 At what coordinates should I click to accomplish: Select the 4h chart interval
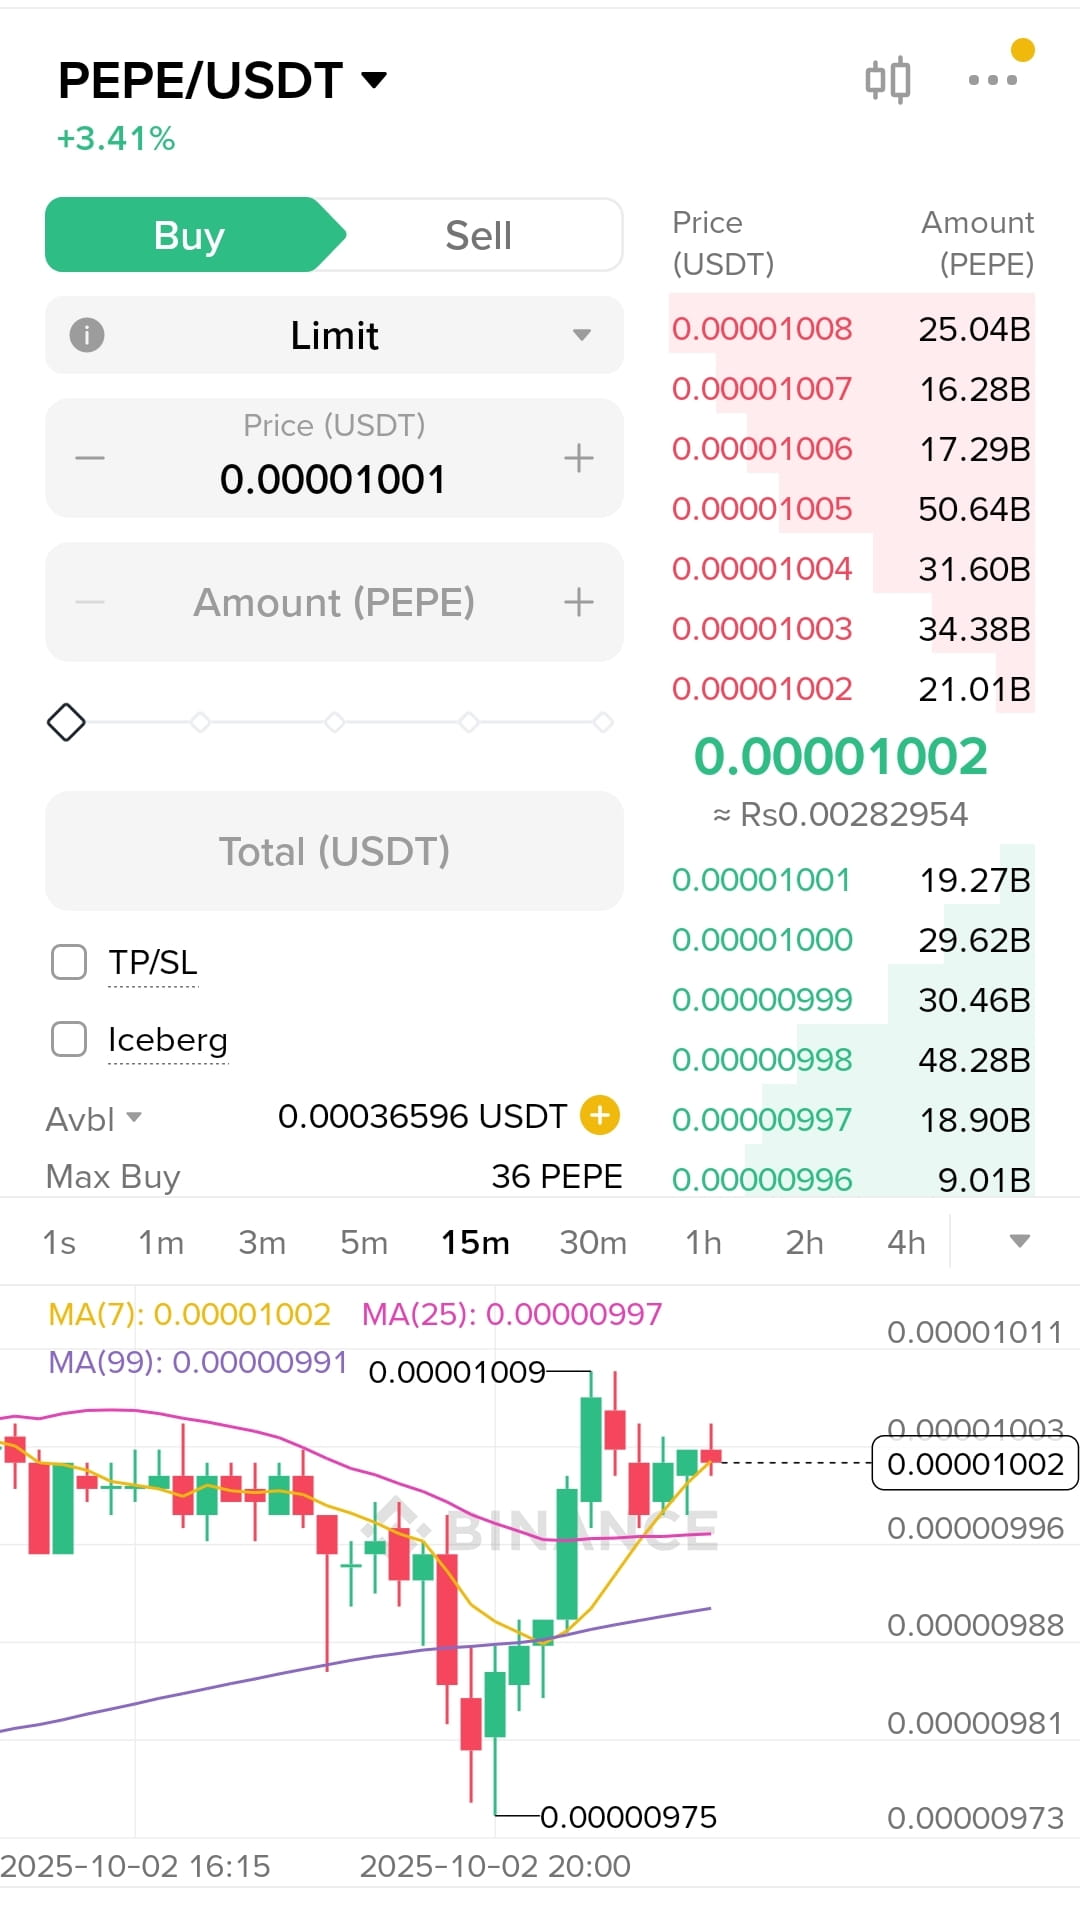pyautogui.click(x=906, y=1242)
